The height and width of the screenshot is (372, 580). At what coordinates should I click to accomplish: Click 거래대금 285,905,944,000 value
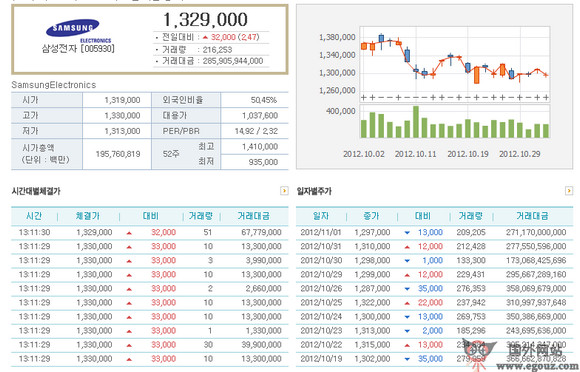tap(233, 61)
